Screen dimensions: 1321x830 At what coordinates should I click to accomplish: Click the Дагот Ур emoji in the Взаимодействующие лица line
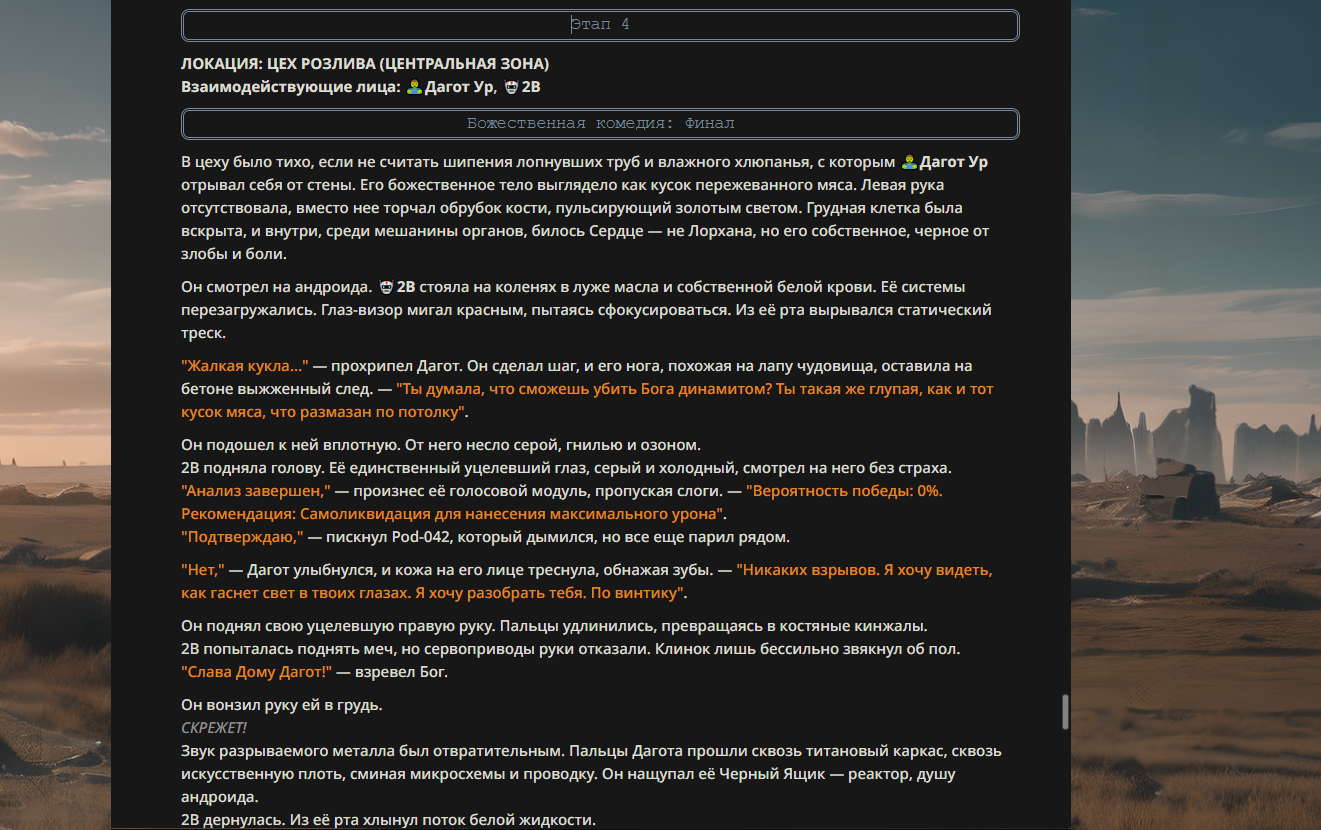pyautogui.click(x=413, y=87)
